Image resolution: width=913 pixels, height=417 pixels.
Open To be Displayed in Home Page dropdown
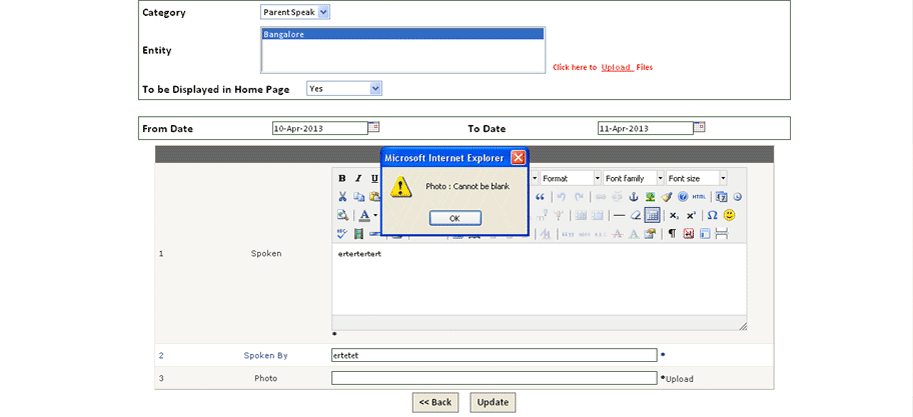(x=344, y=89)
